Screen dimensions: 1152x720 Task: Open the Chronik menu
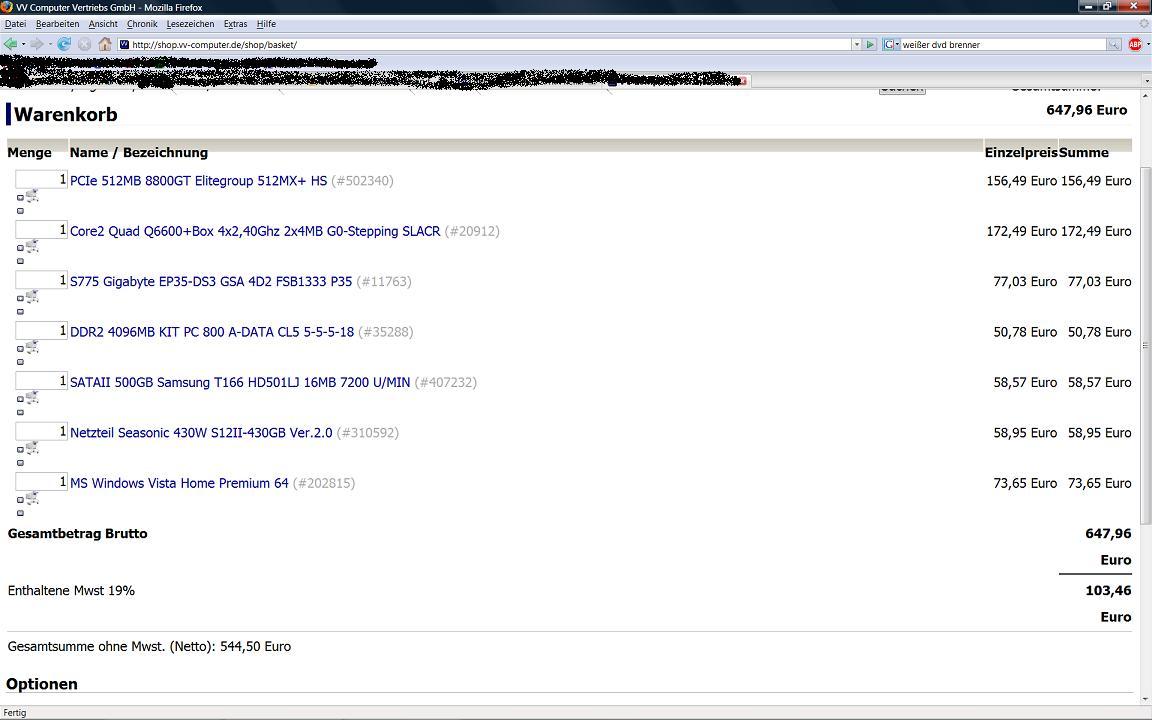pos(142,24)
